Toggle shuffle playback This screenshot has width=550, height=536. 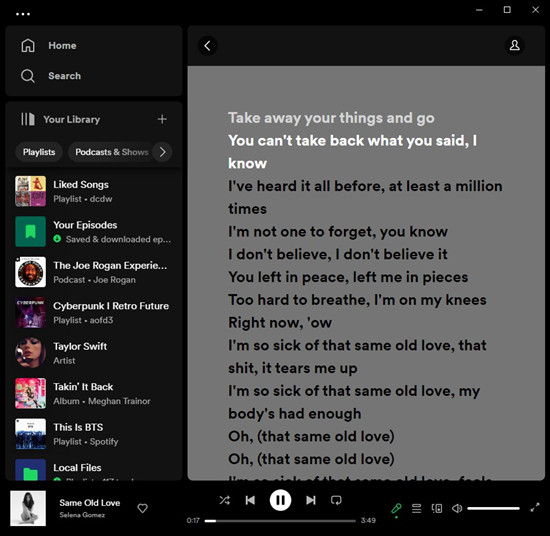[224, 500]
